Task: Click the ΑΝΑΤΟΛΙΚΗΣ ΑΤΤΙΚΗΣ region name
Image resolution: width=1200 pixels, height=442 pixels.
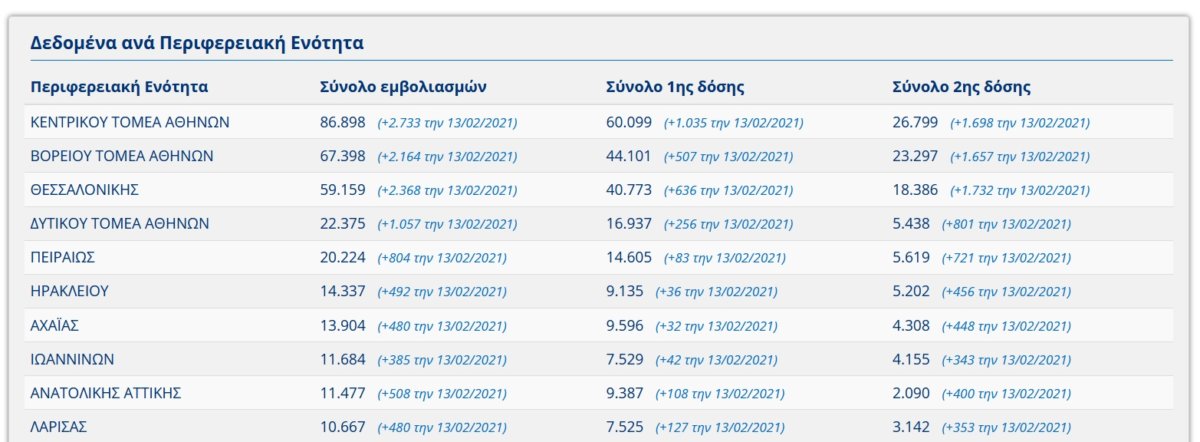Action: (106, 393)
